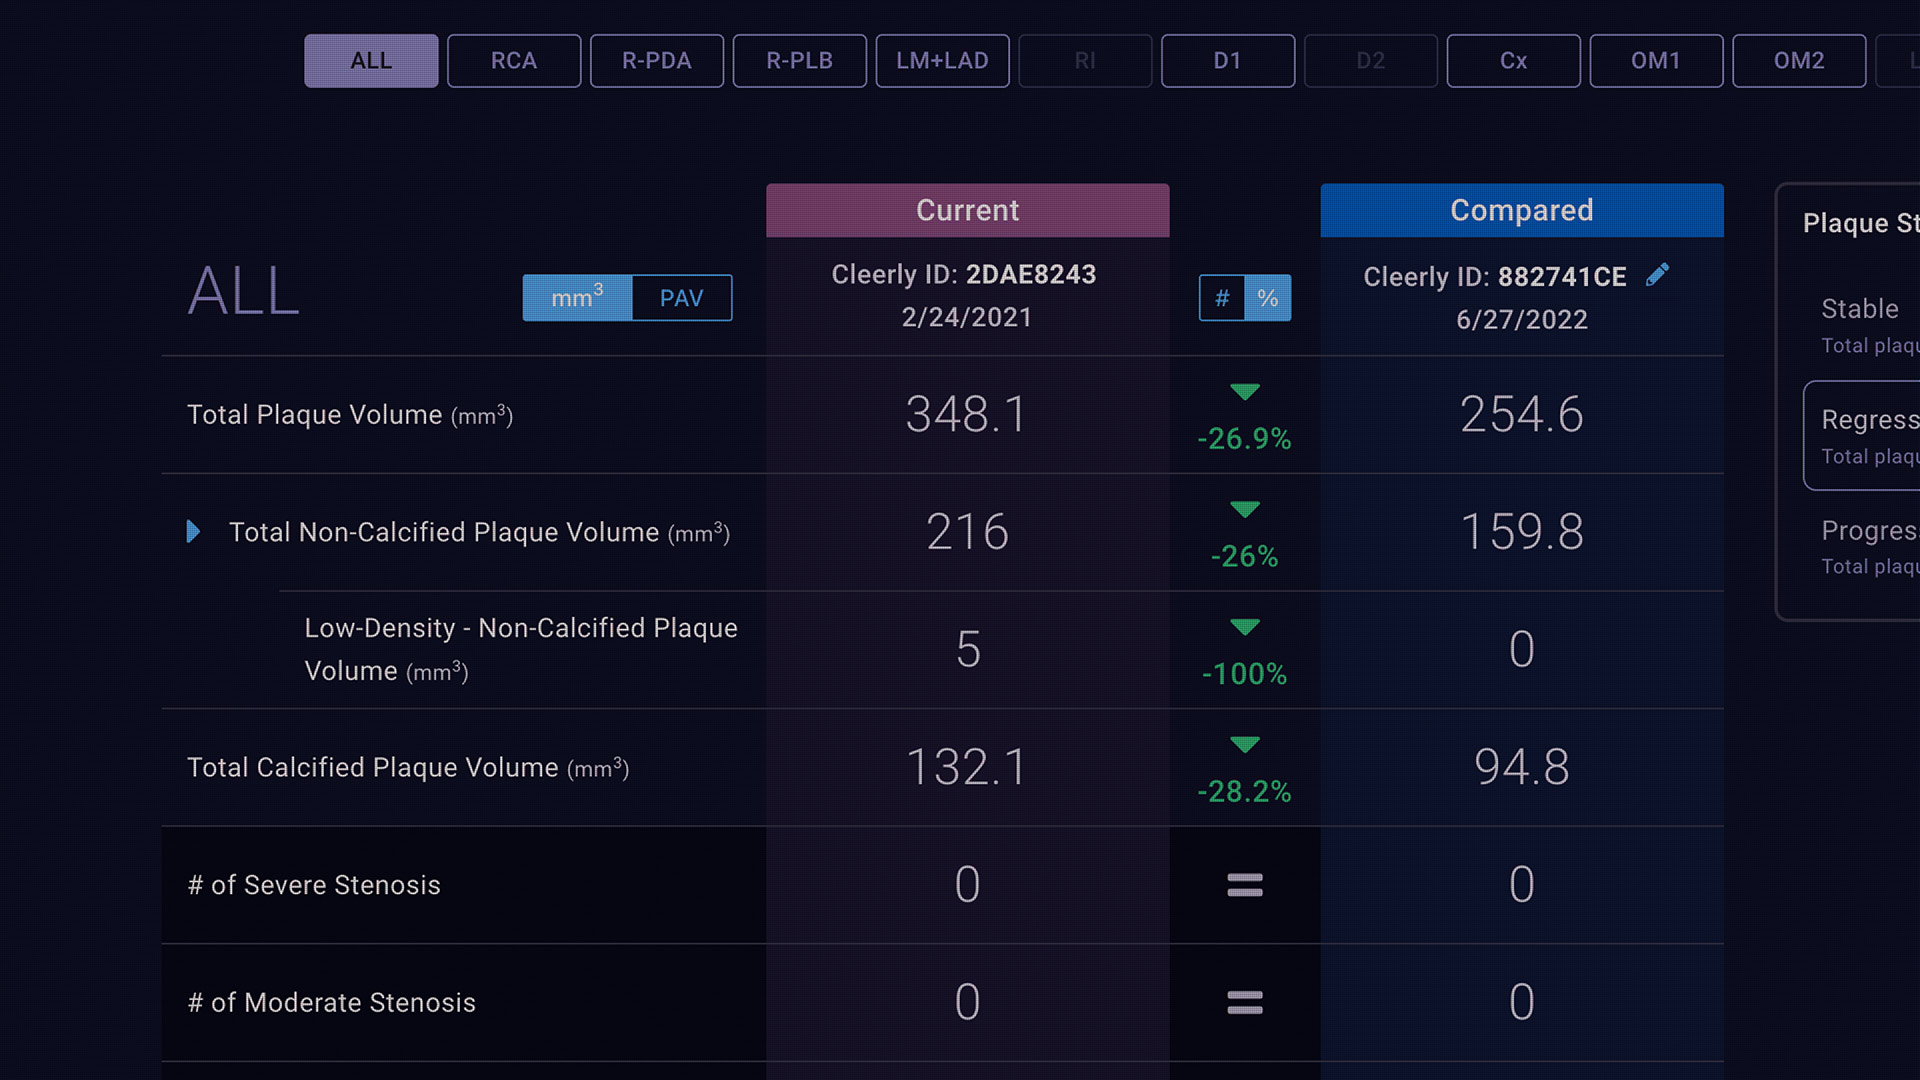The height and width of the screenshot is (1080, 1920).
Task: Select the RCA vessel tab
Action: coord(514,61)
